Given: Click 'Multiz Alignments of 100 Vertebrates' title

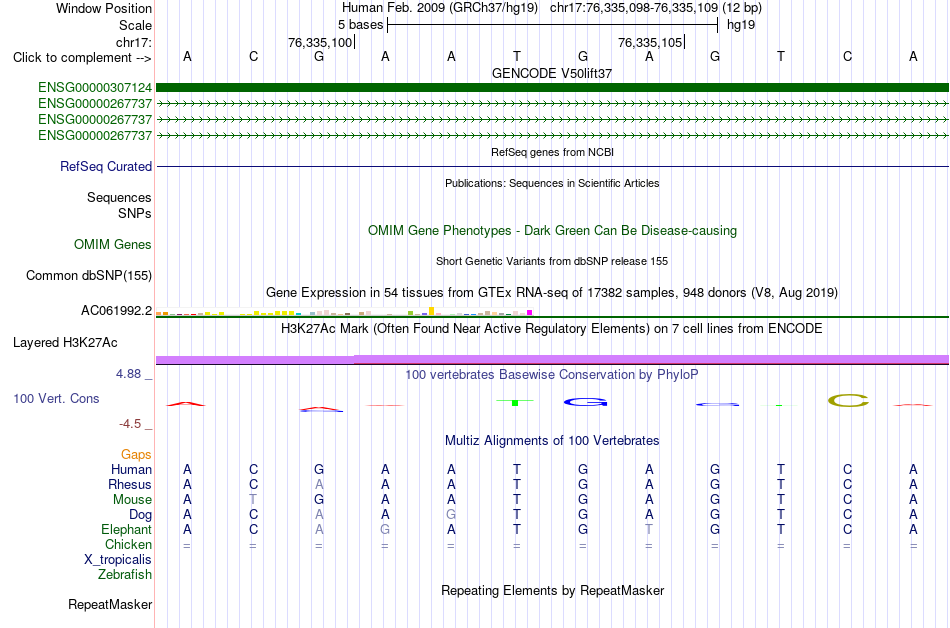Looking at the screenshot, I should pyautogui.click(x=552, y=441).
